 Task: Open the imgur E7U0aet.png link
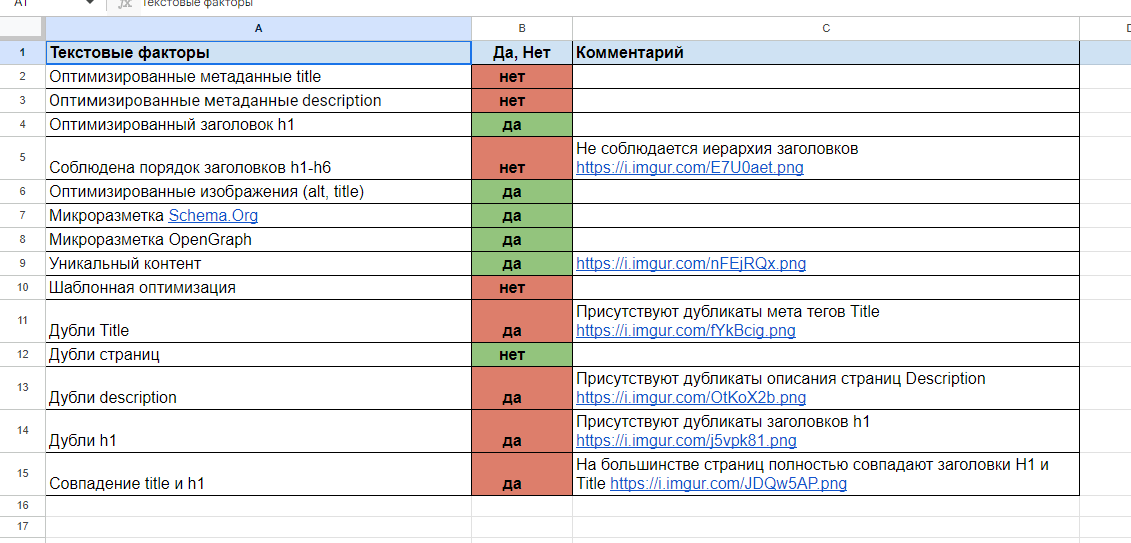coord(689,168)
